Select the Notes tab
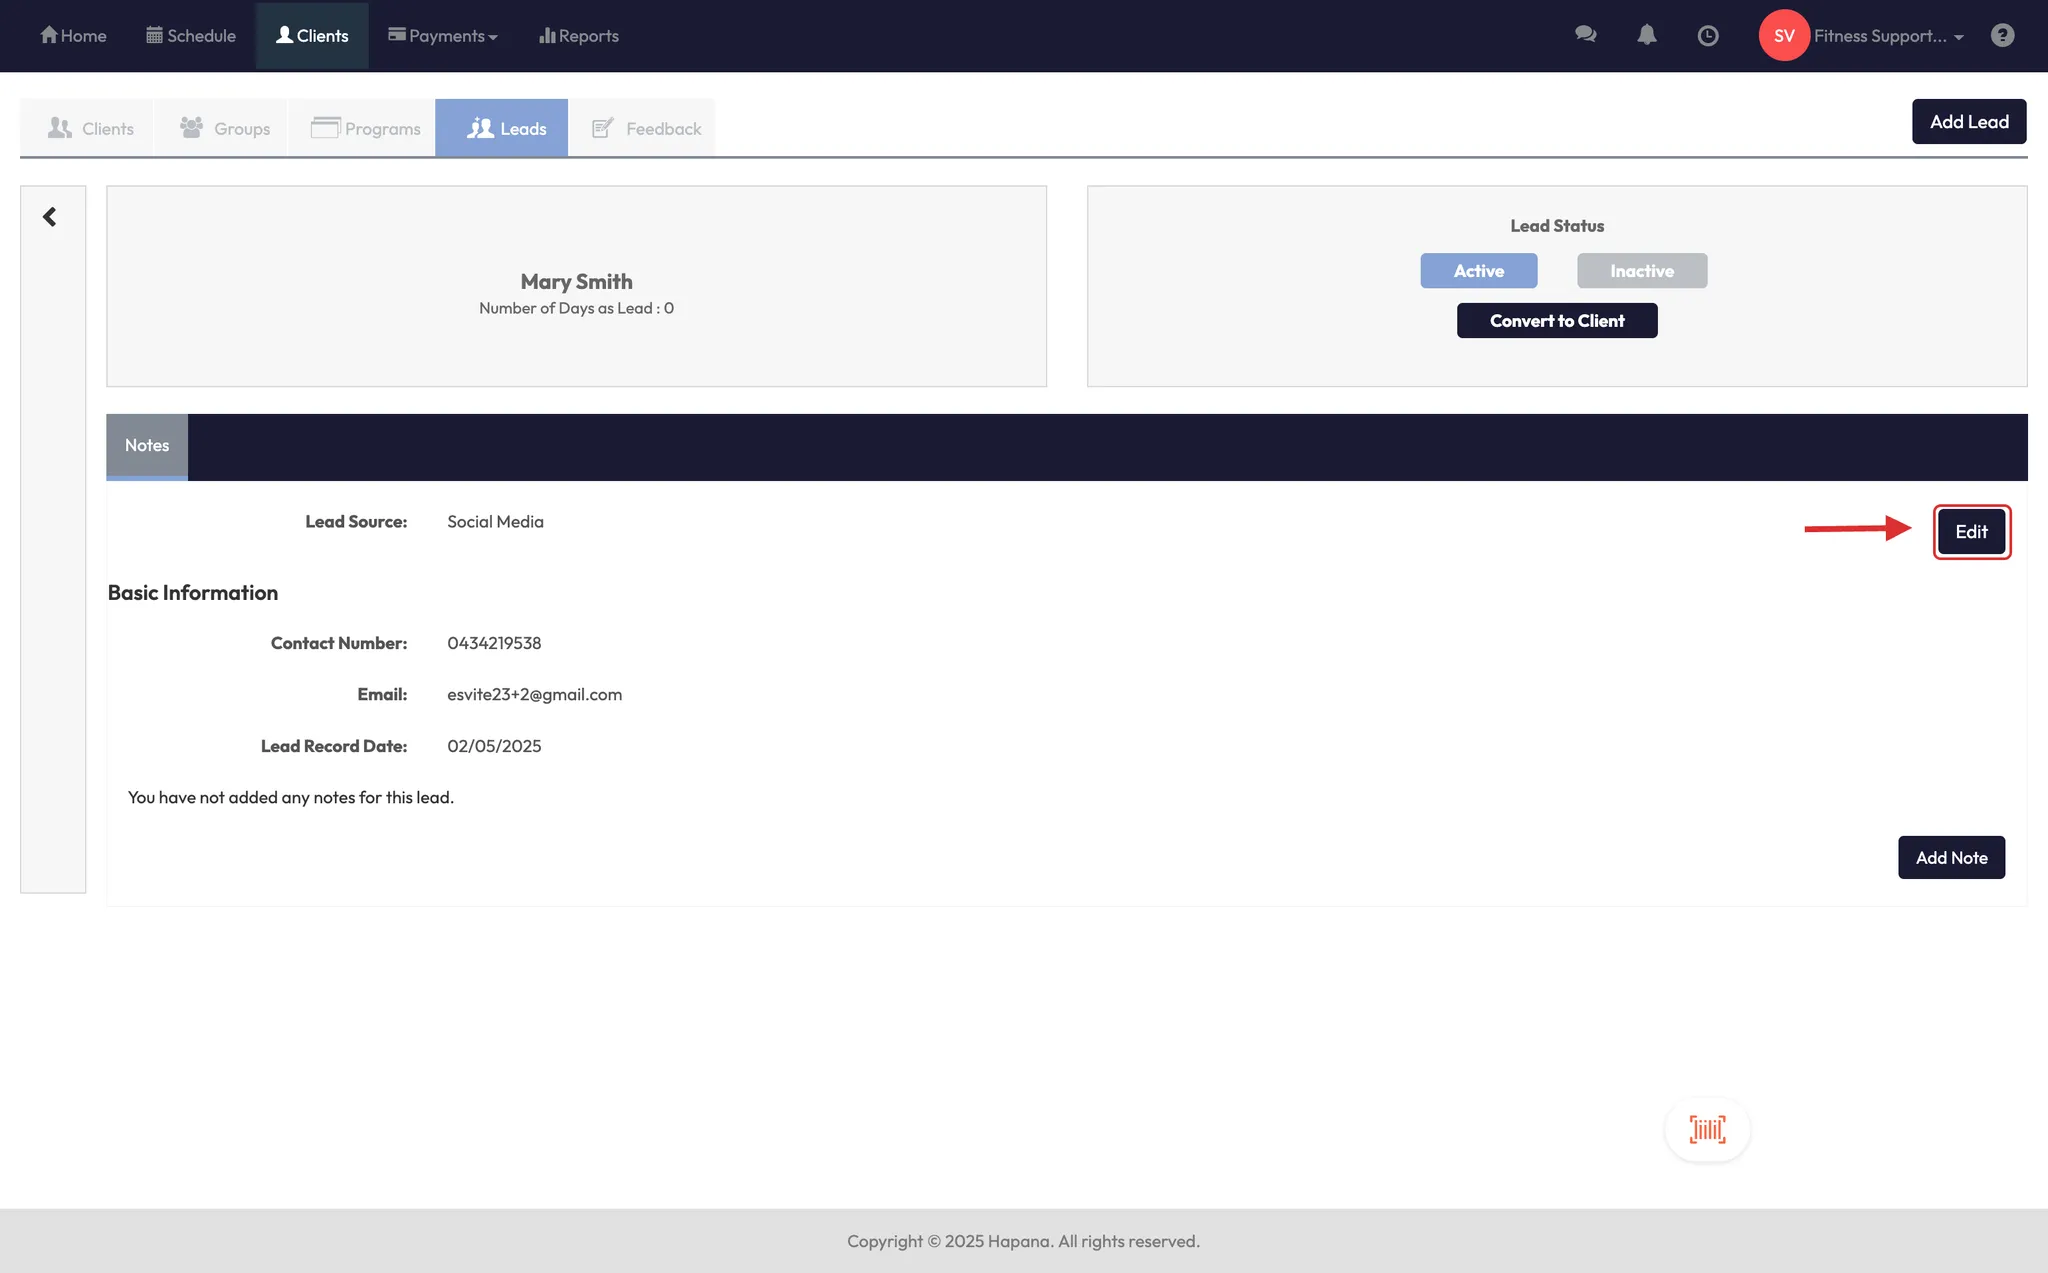 147,446
